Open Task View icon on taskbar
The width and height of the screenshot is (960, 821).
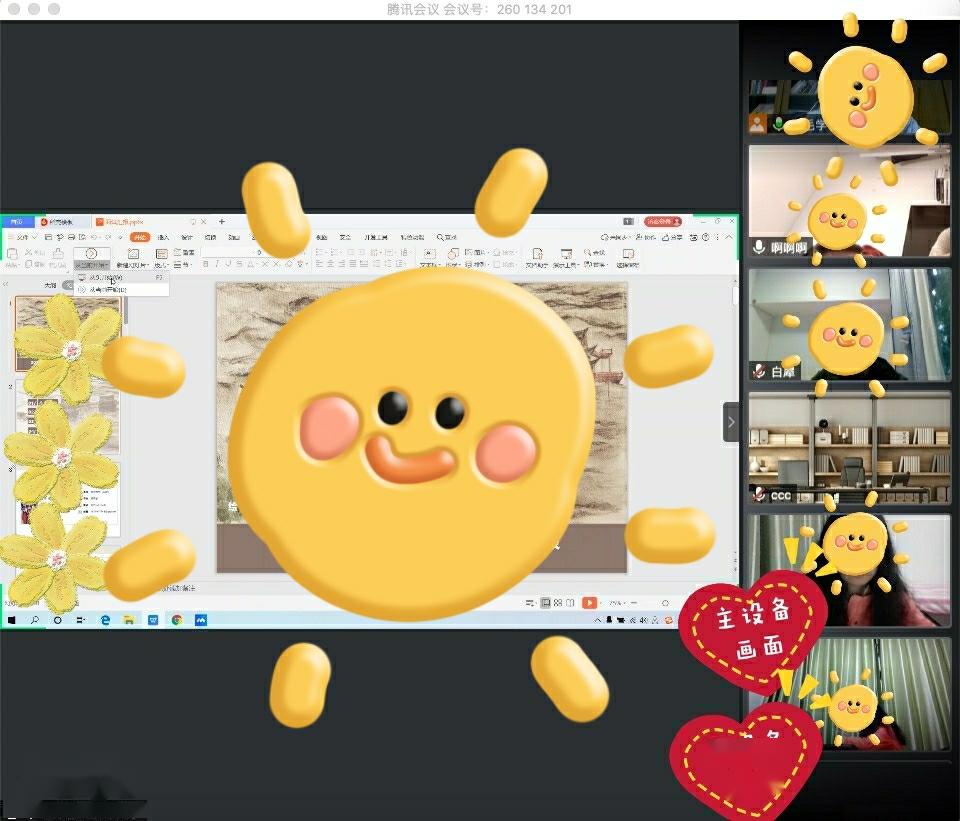pyautogui.click(x=80, y=620)
